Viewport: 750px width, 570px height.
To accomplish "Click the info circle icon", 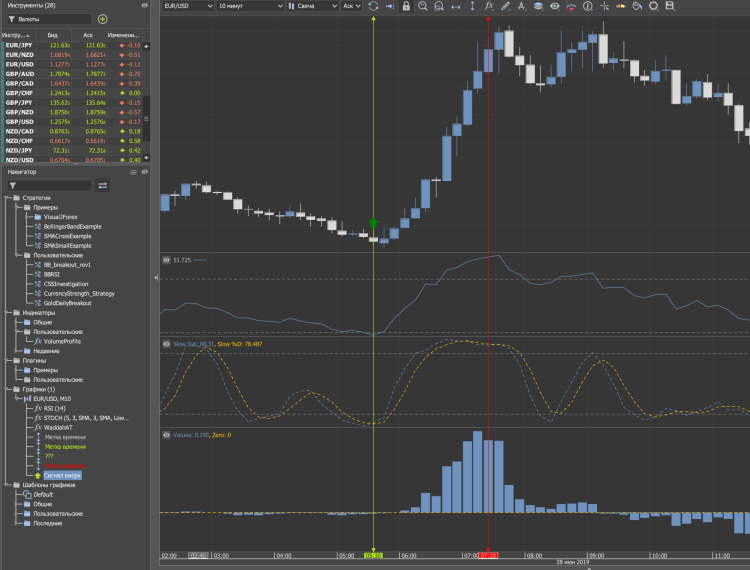I will pyautogui.click(x=588, y=6).
